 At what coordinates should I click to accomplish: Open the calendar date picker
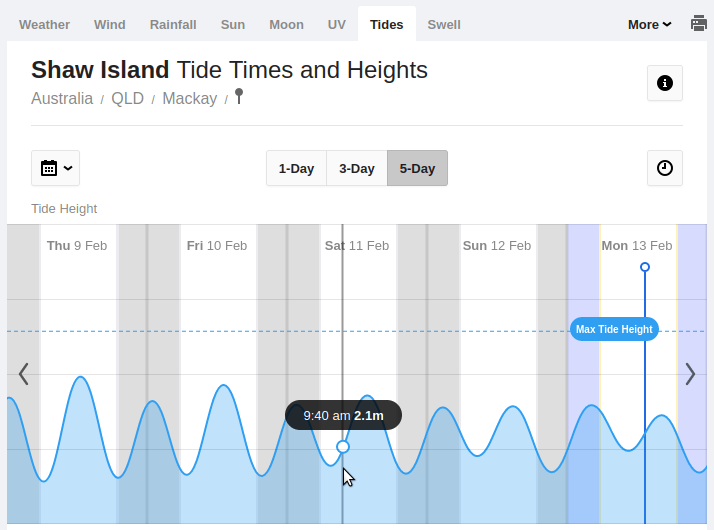pyautogui.click(x=55, y=168)
